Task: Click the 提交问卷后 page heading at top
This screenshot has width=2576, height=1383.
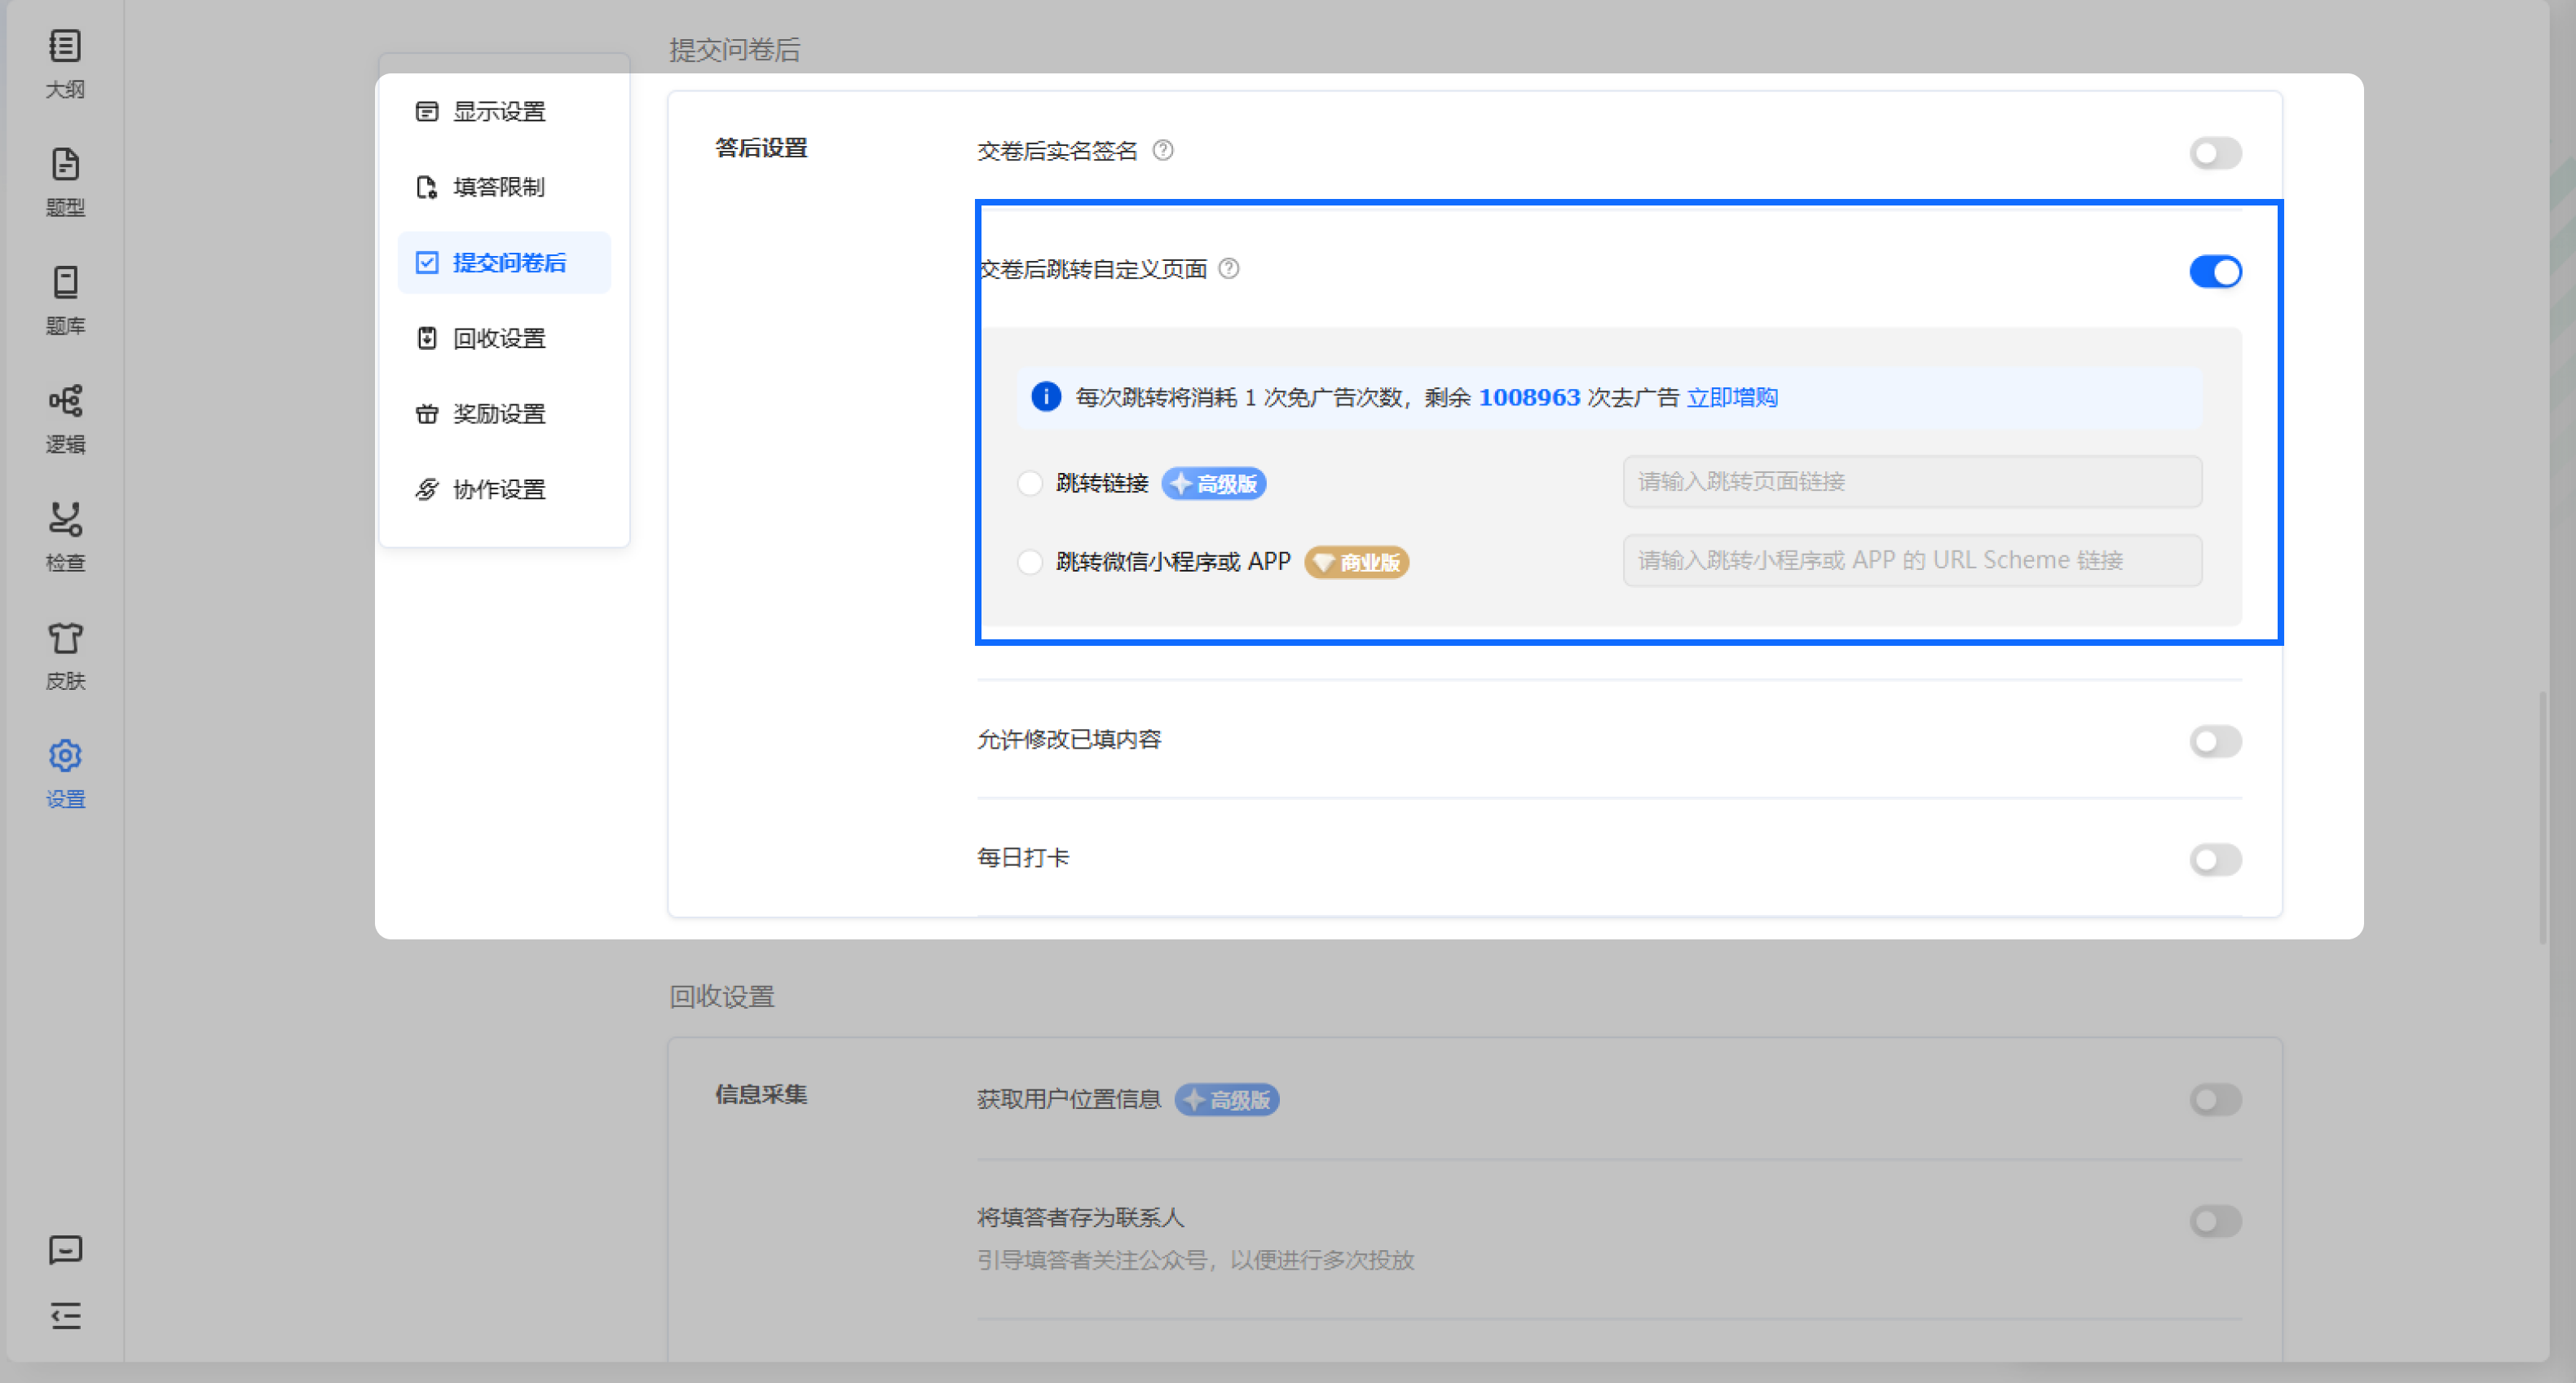Action: (x=735, y=50)
